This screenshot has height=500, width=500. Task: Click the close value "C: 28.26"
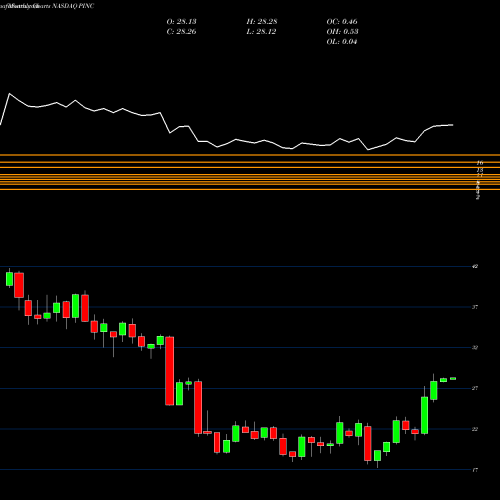click(181, 32)
